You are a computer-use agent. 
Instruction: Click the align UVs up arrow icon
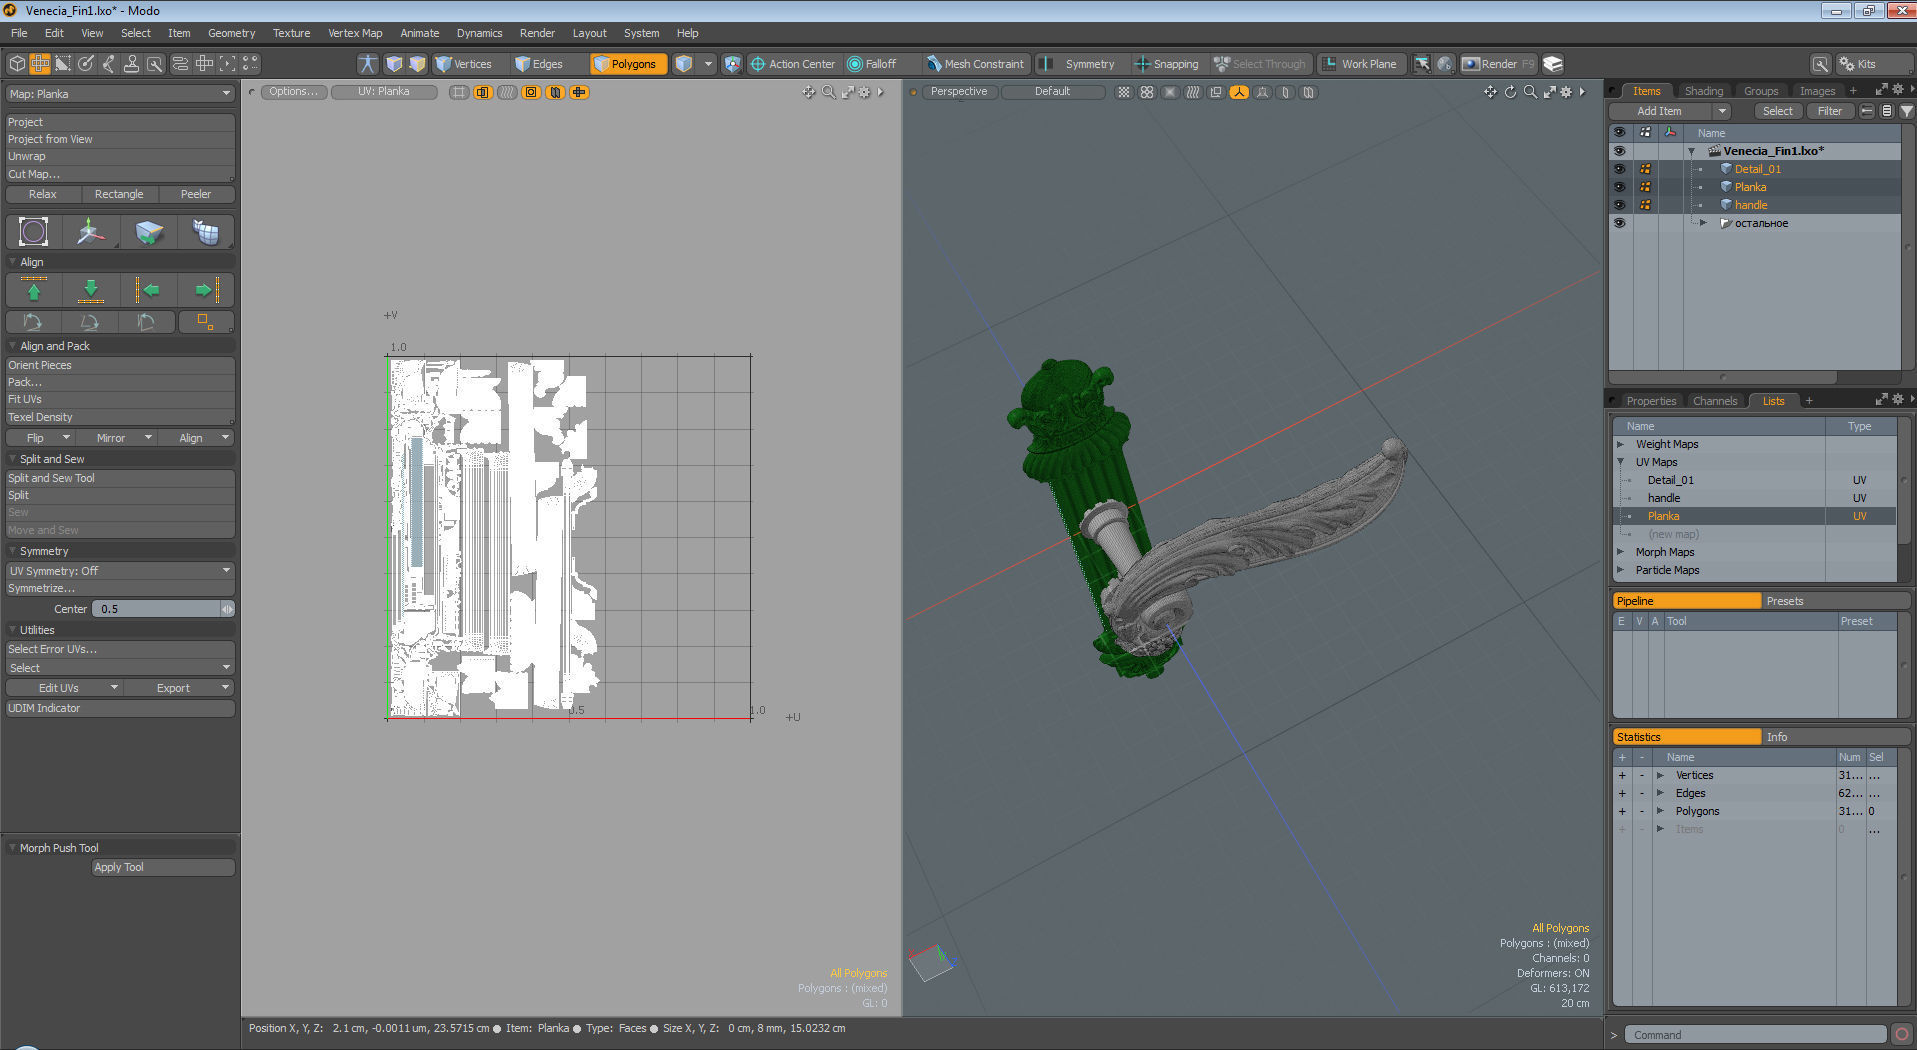pos(34,290)
